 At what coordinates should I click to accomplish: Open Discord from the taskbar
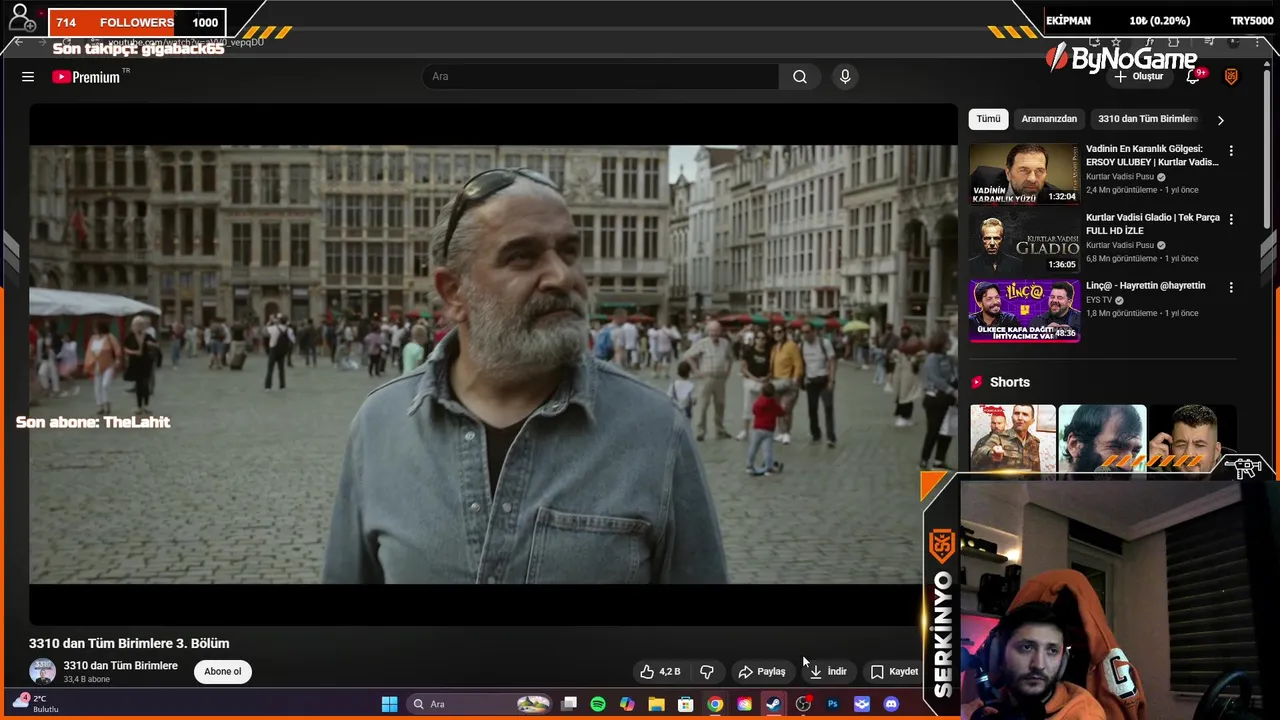891,704
